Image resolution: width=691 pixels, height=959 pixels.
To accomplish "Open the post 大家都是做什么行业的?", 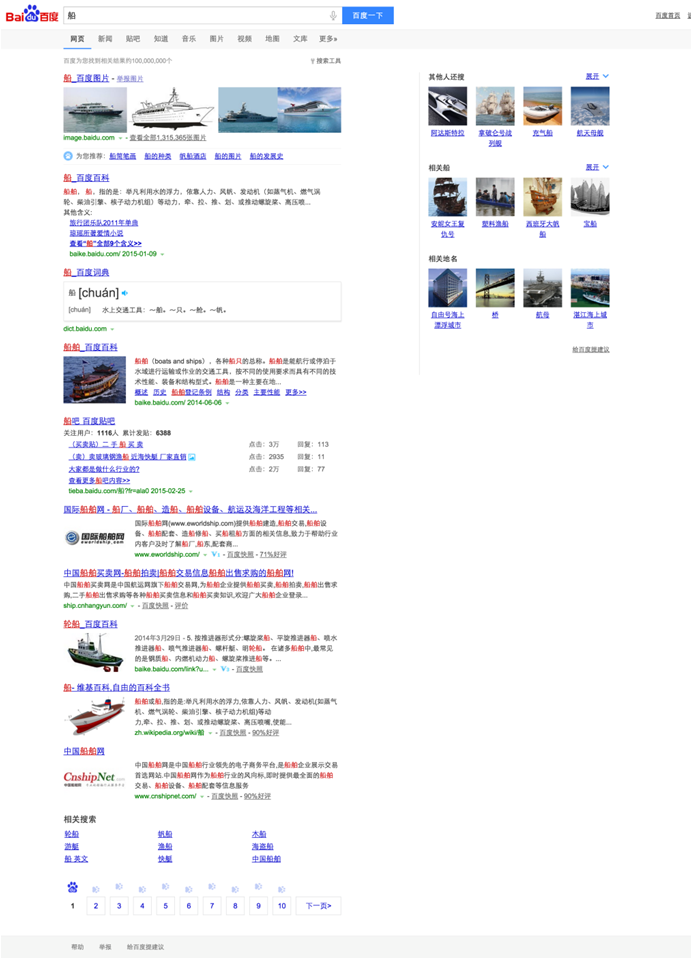I will point(104,469).
